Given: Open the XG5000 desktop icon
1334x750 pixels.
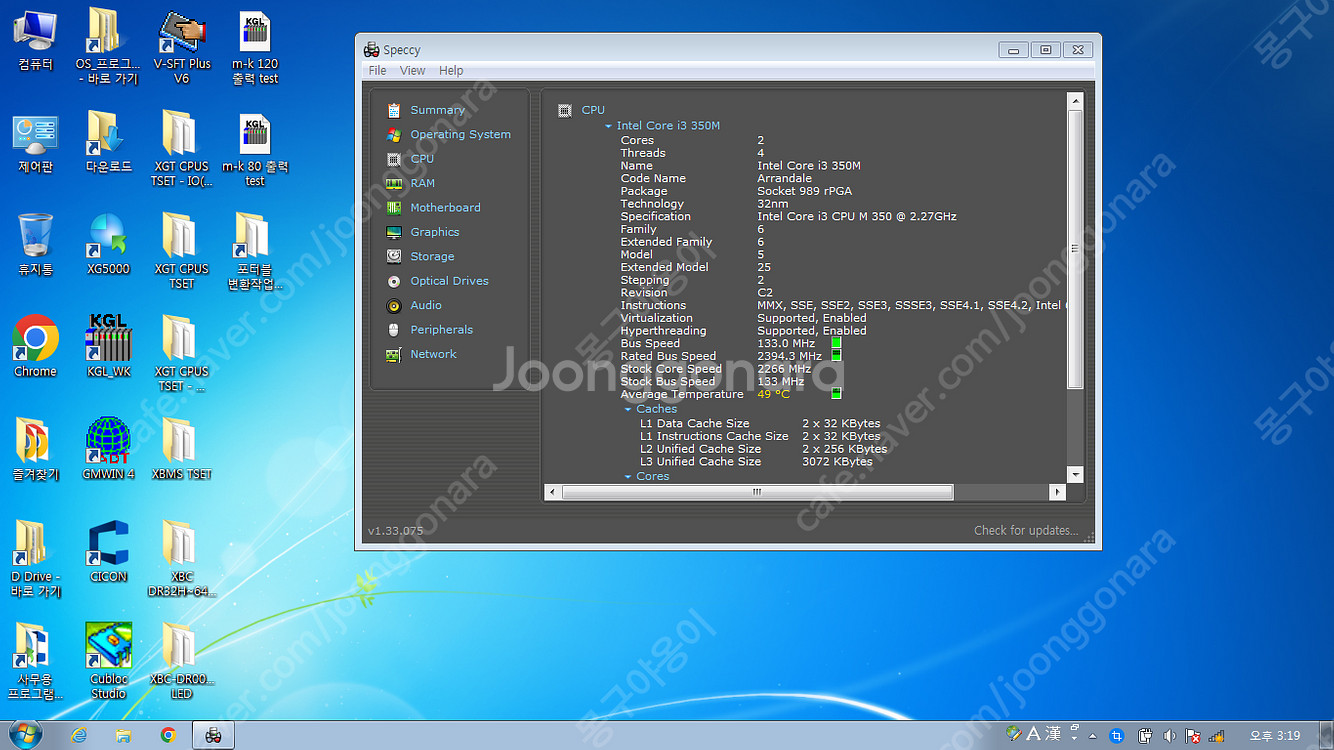Looking at the screenshot, I should click(108, 244).
